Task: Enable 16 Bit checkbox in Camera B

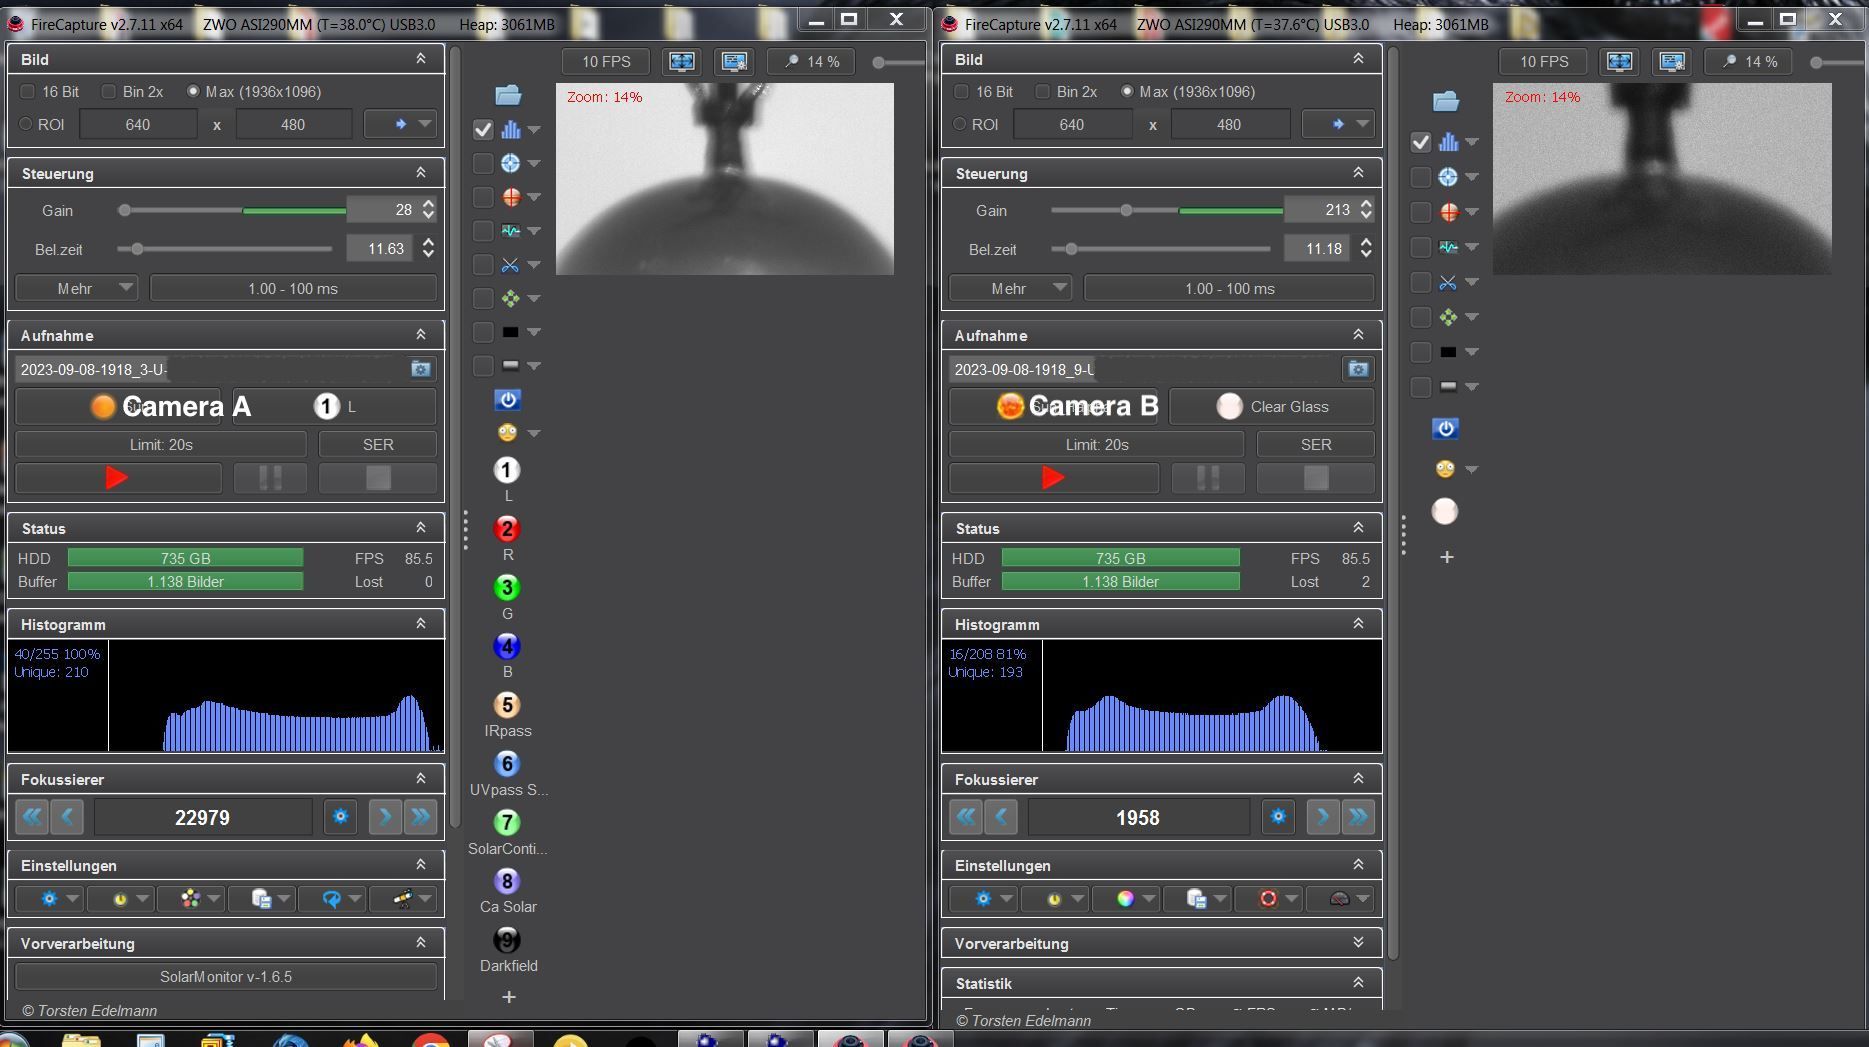Action: click(961, 91)
